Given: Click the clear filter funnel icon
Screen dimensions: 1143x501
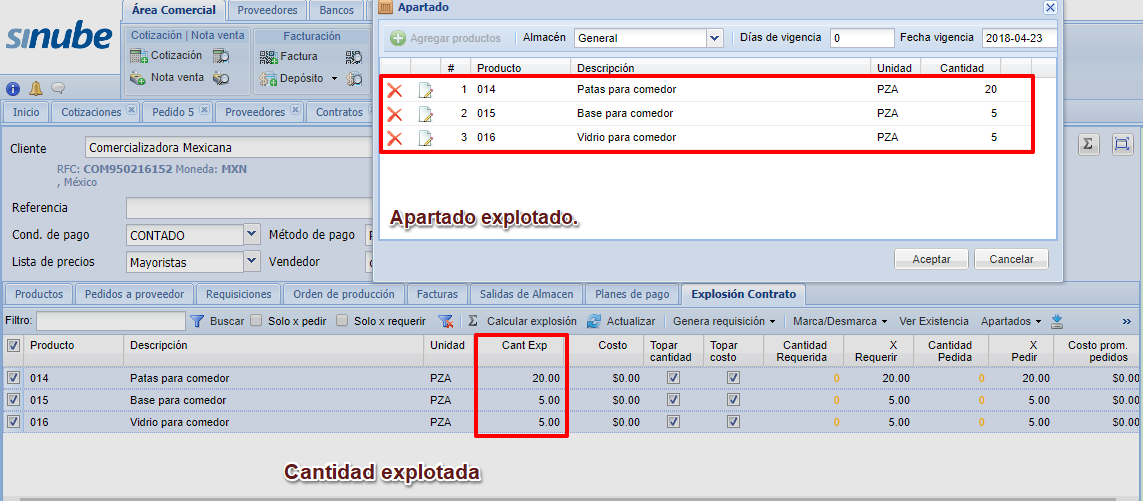Looking at the screenshot, I should pos(446,321).
